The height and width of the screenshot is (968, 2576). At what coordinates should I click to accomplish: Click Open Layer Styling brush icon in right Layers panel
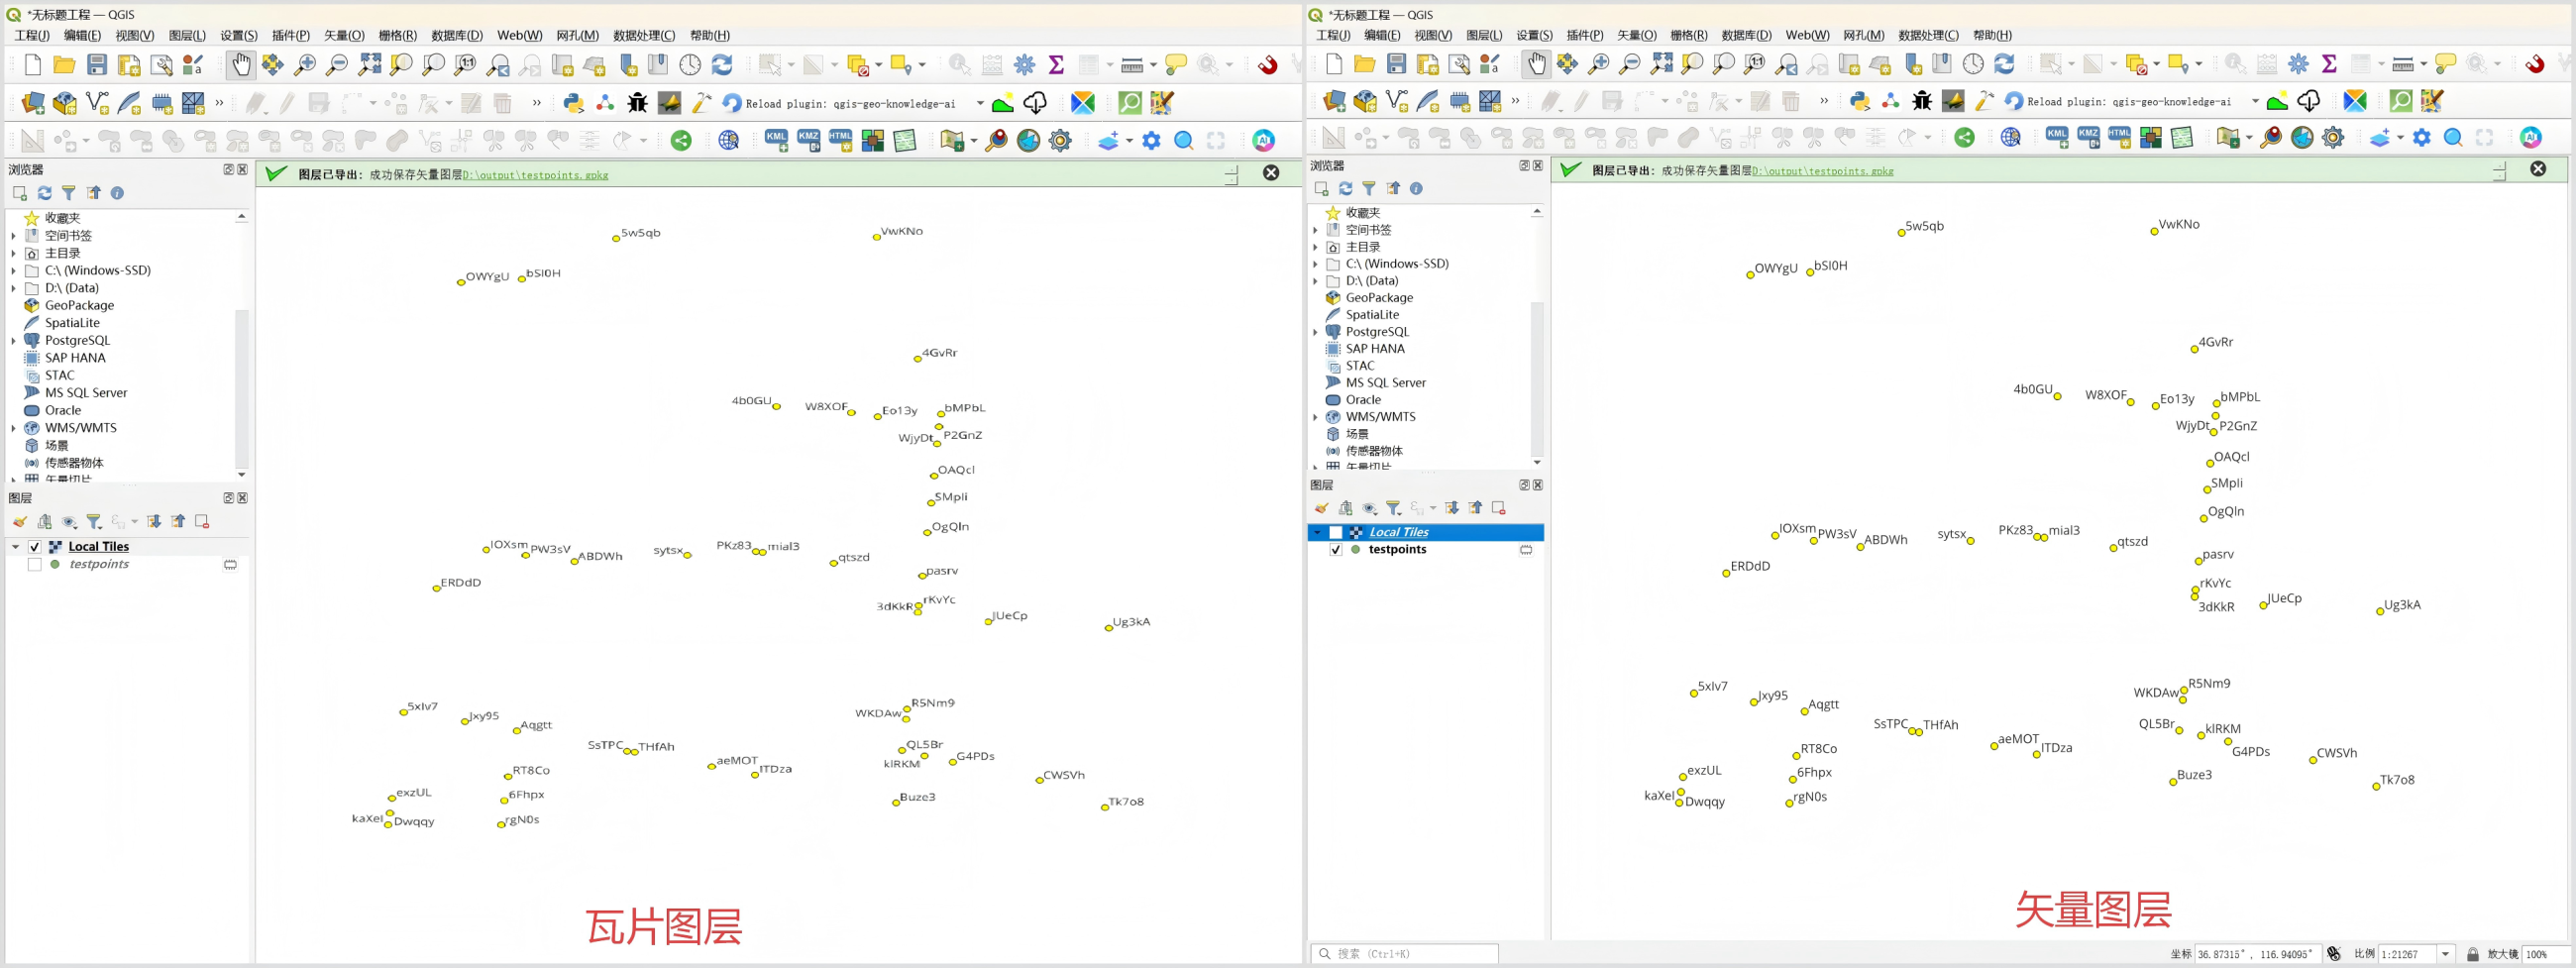(x=1321, y=508)
